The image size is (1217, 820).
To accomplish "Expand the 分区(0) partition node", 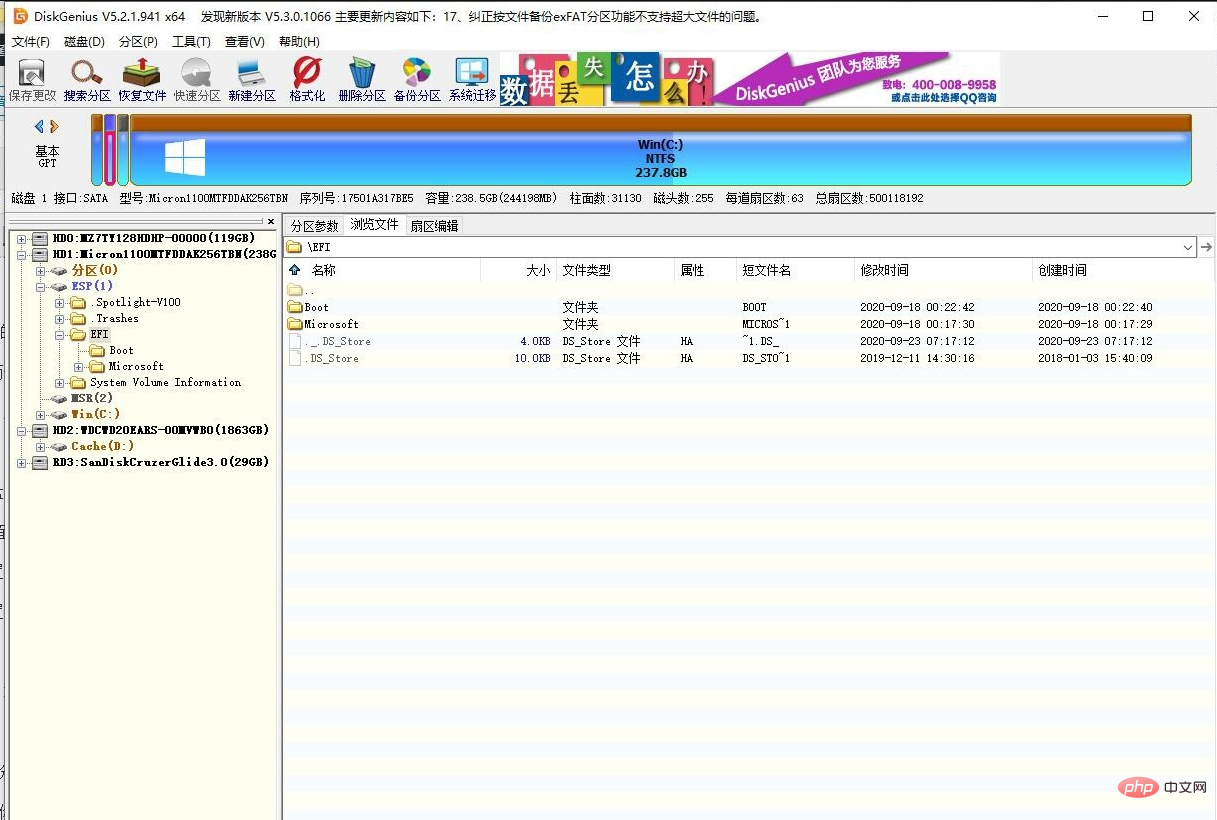I will (41, 270).
